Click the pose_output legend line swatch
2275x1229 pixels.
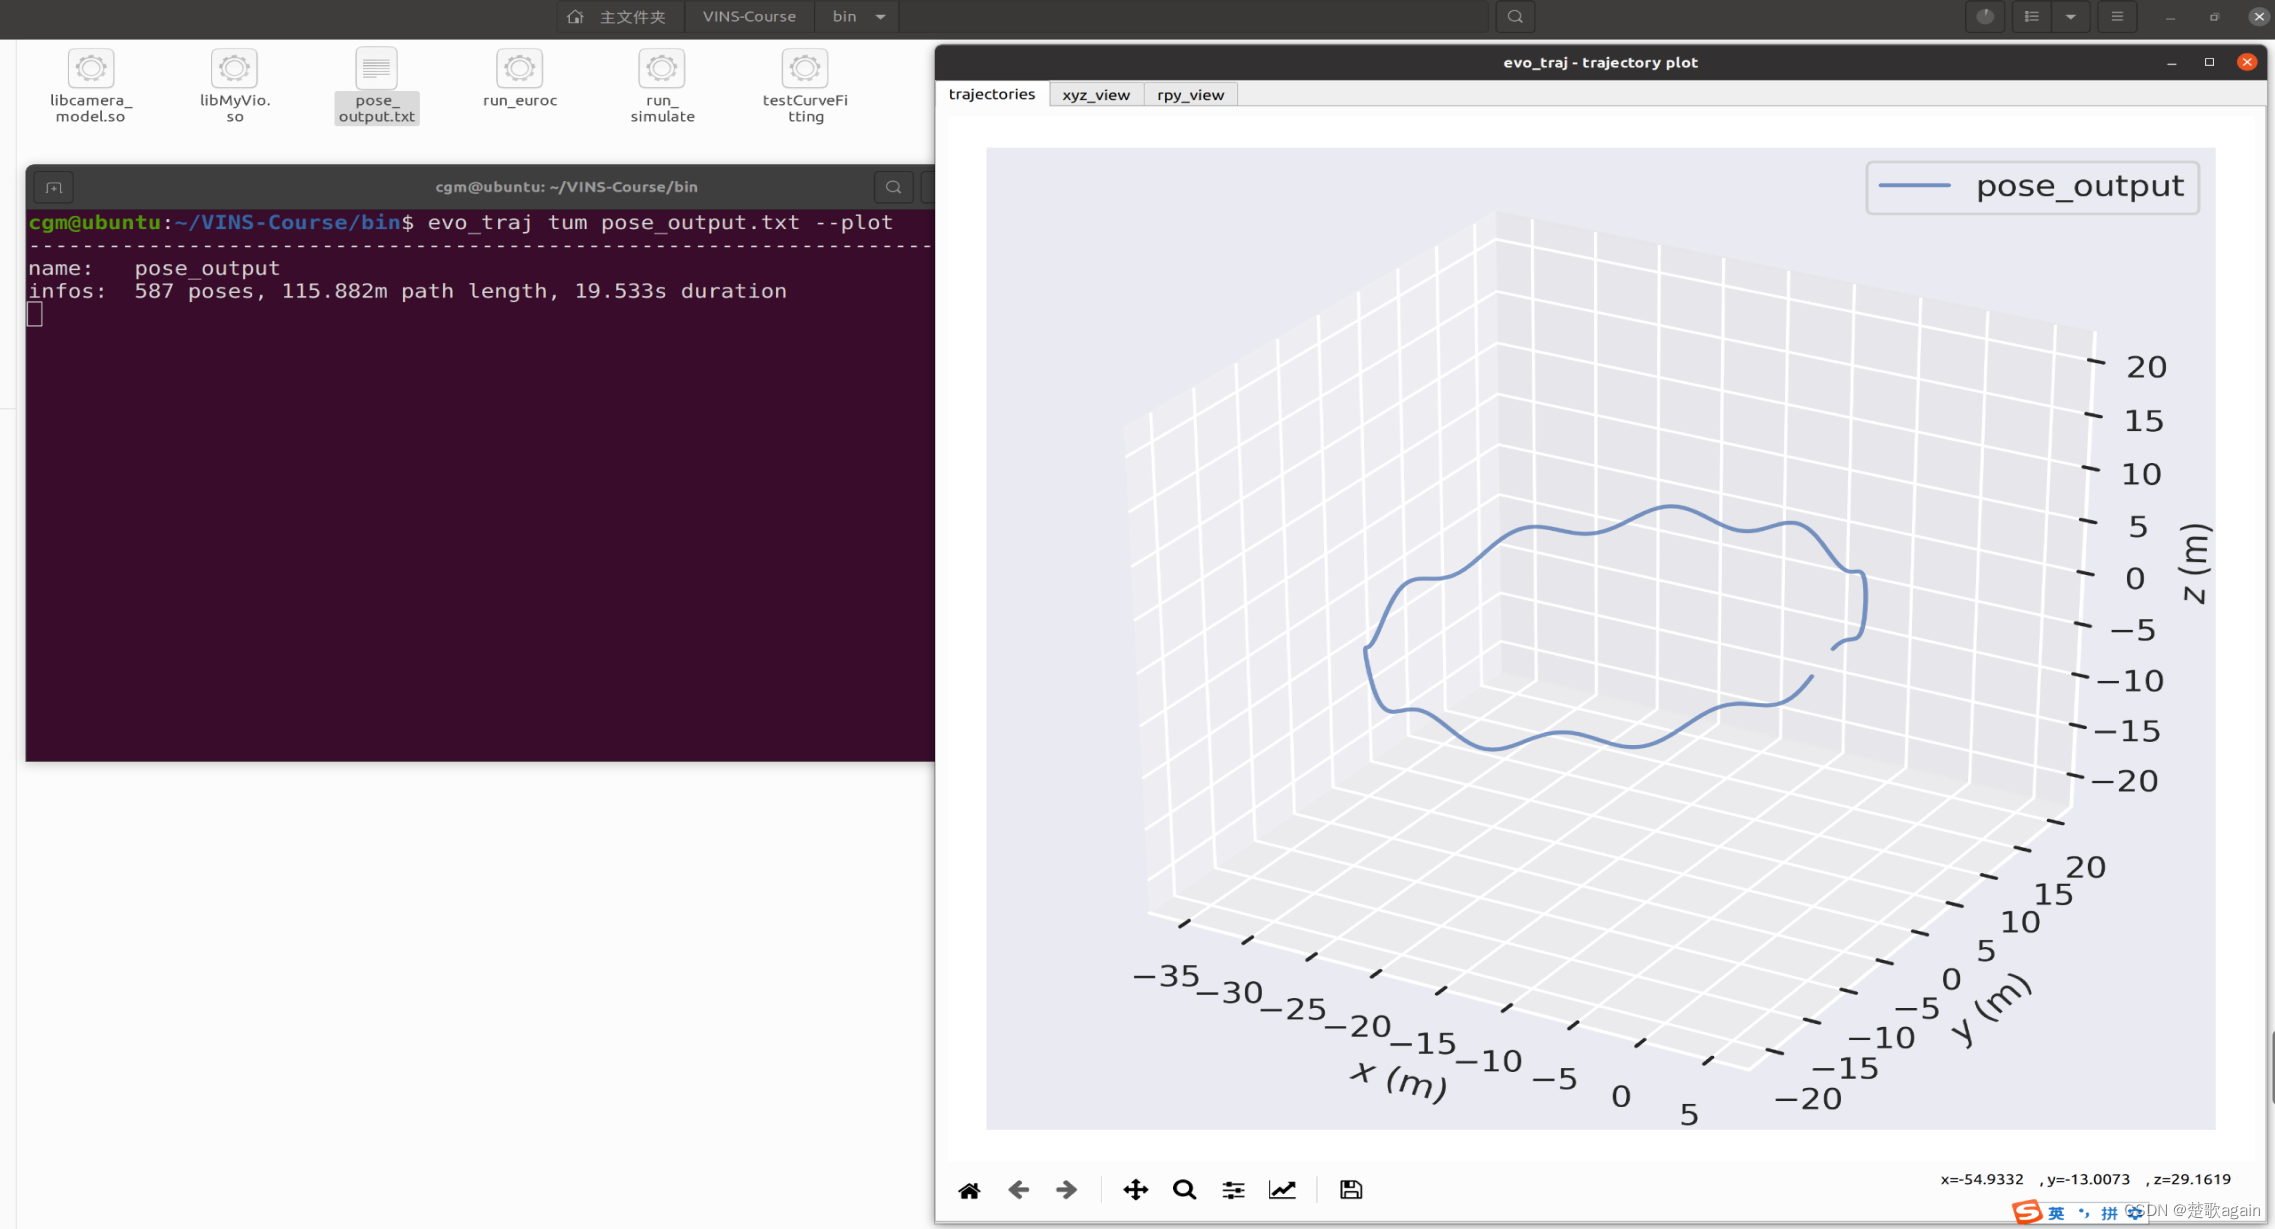(1914, 186)
